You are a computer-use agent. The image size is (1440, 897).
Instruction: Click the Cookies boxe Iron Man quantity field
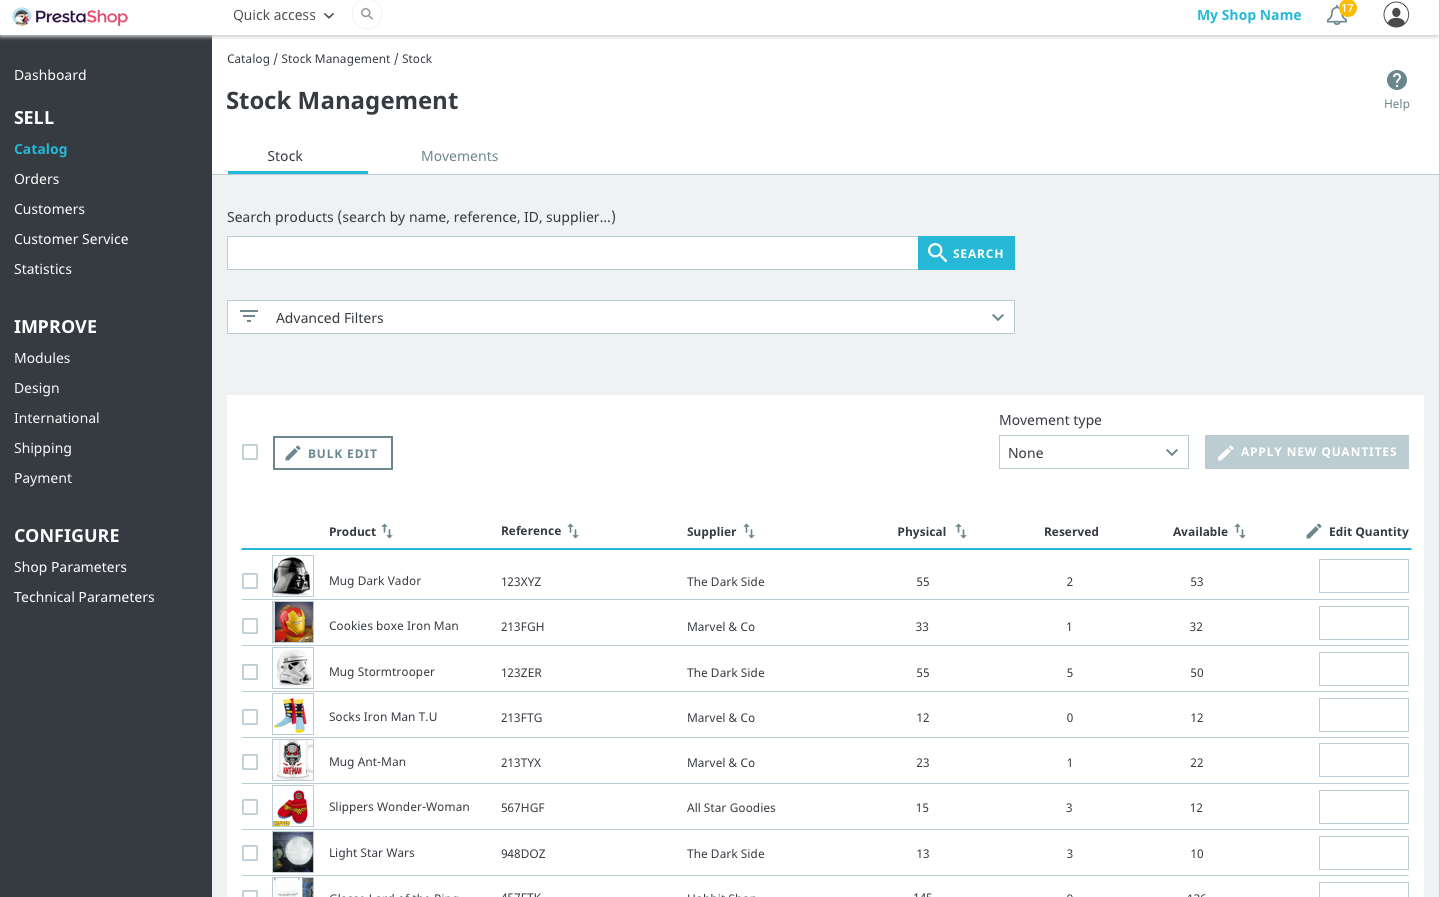tap(1364, 623)
